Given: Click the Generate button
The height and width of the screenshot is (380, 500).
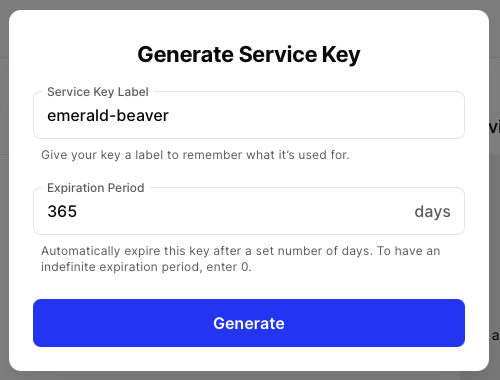Looking at the screenshot, I should click(249, 323).
